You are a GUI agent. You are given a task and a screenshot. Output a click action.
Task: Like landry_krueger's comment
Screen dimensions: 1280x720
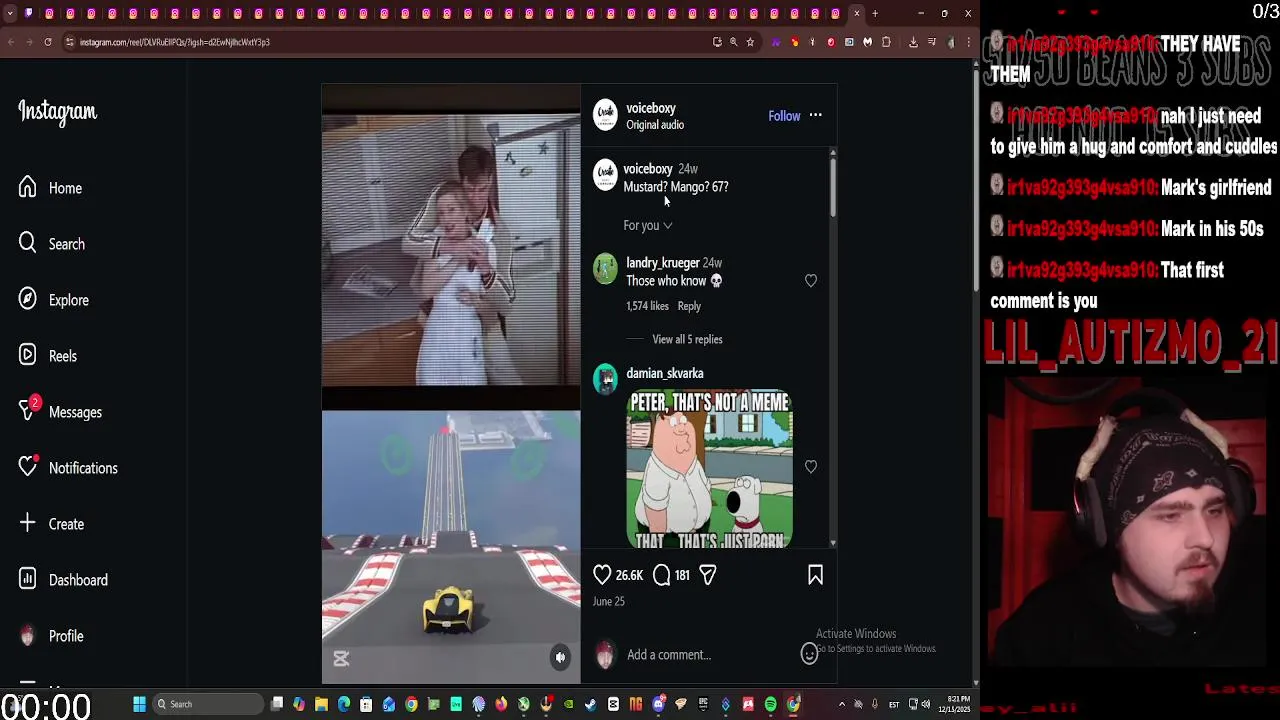click(x=811, y=281)
